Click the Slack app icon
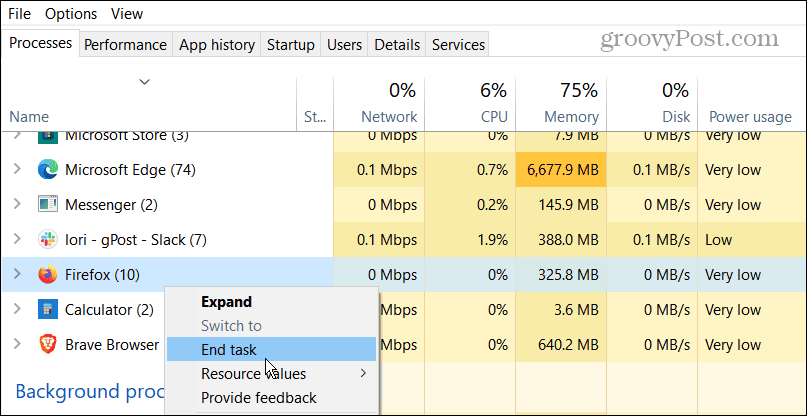Viewport: 807px width, 416px height. [x=48, y=239]
